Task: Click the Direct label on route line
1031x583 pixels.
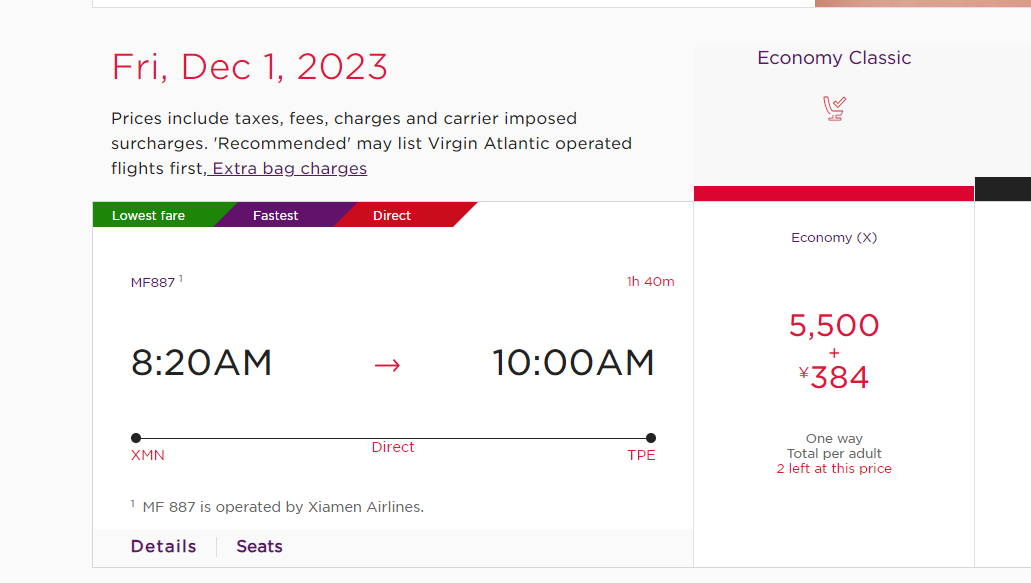Action: pos(393,447)
